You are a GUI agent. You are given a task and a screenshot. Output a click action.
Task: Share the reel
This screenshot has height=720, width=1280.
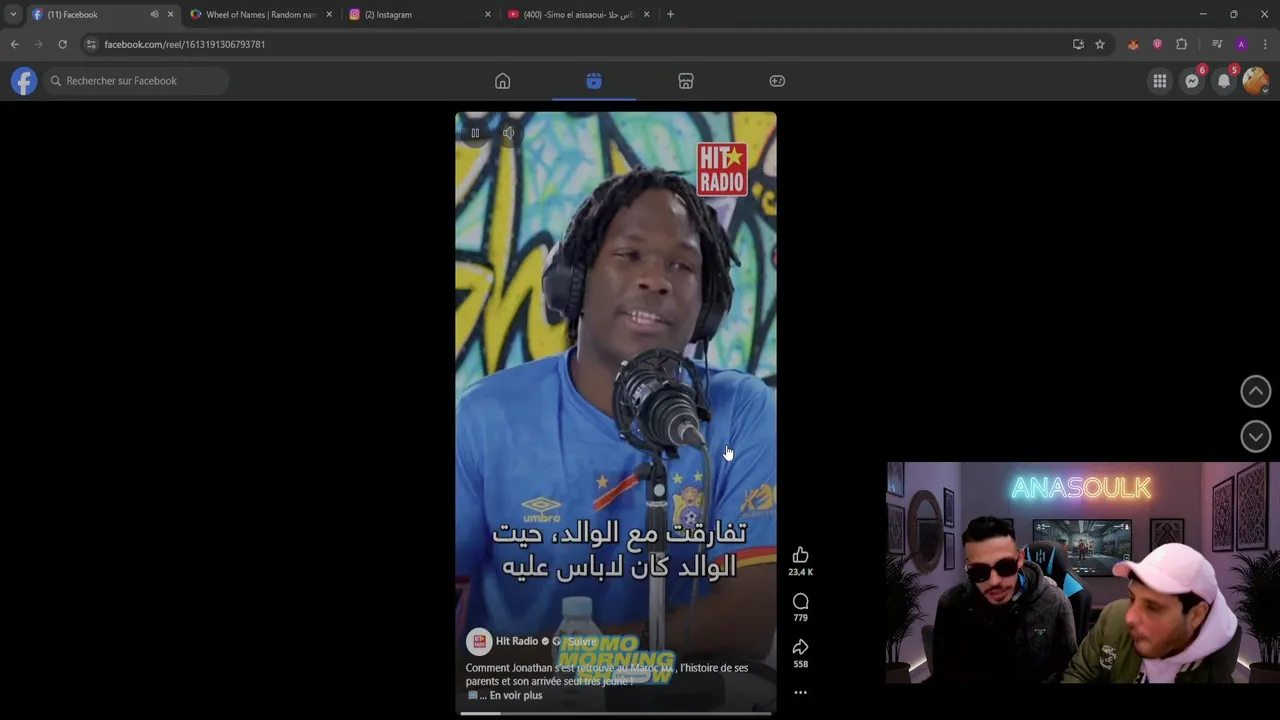800,647
